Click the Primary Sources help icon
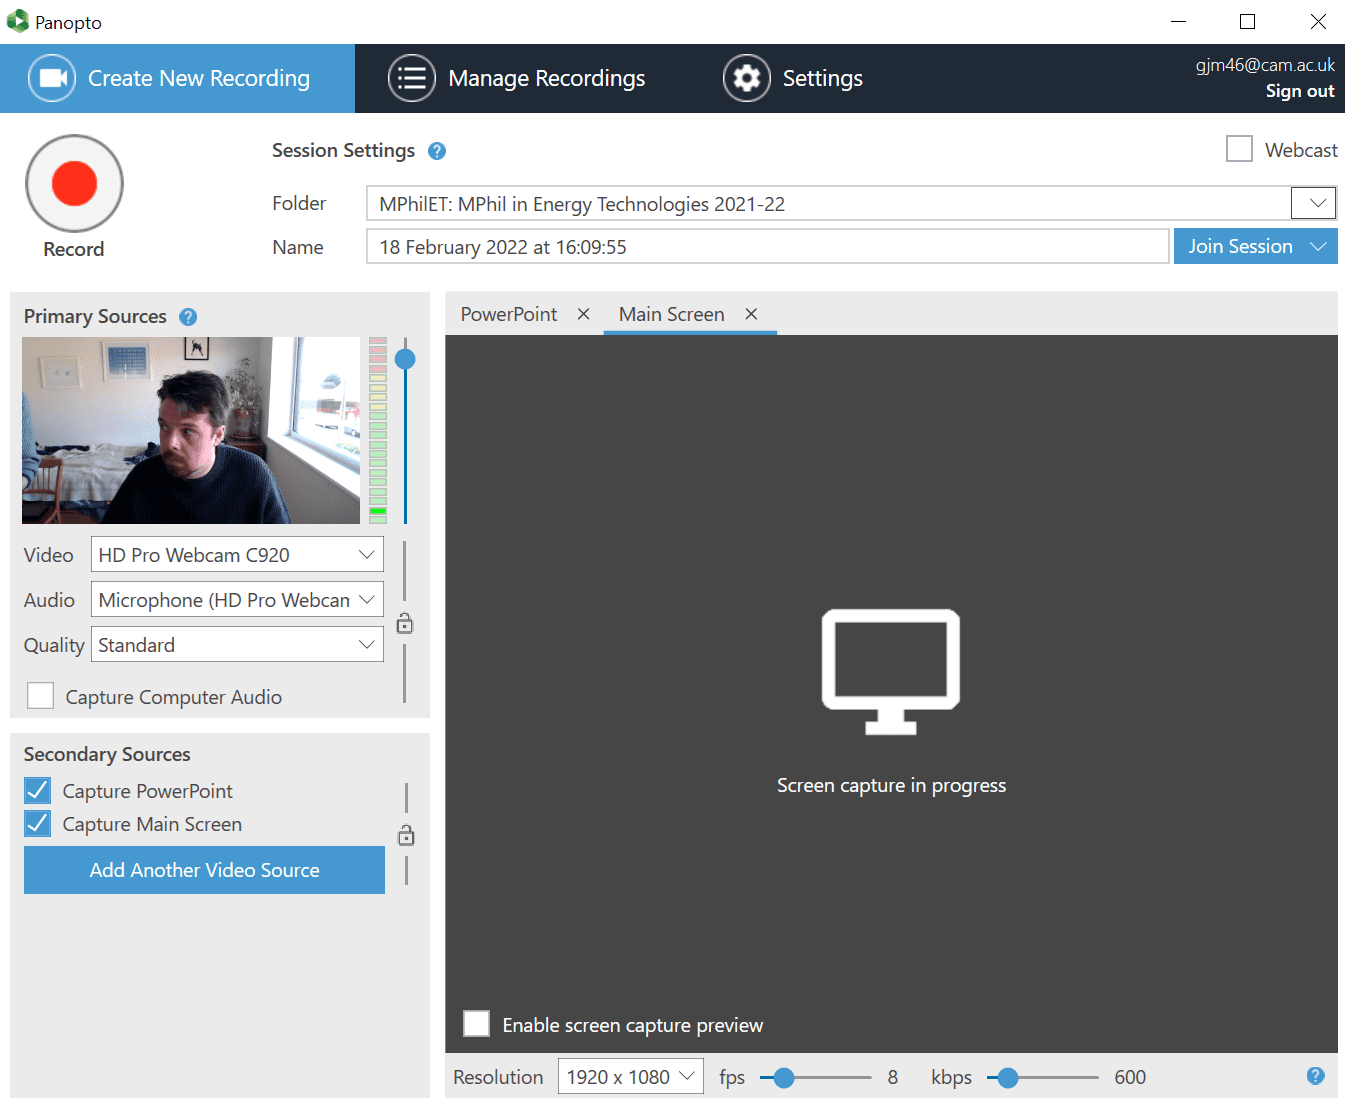The height and width of the screenshot is (1104, 1345). 188,317
